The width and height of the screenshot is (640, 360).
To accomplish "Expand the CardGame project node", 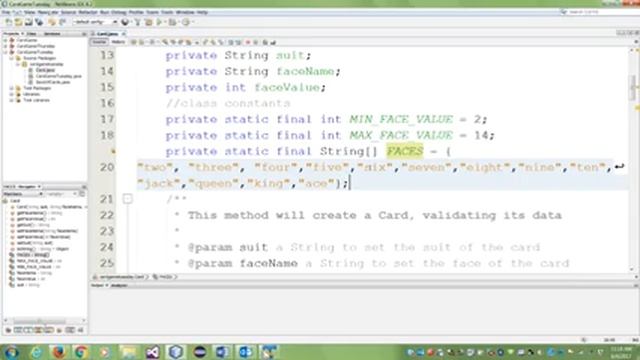I will [x=5, y=40].
